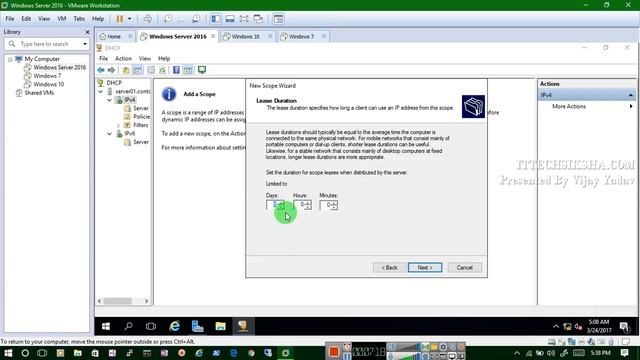The image size is (640, 360).
Task: Switch to the Windows 7 tab
Action: coord(301,36)
